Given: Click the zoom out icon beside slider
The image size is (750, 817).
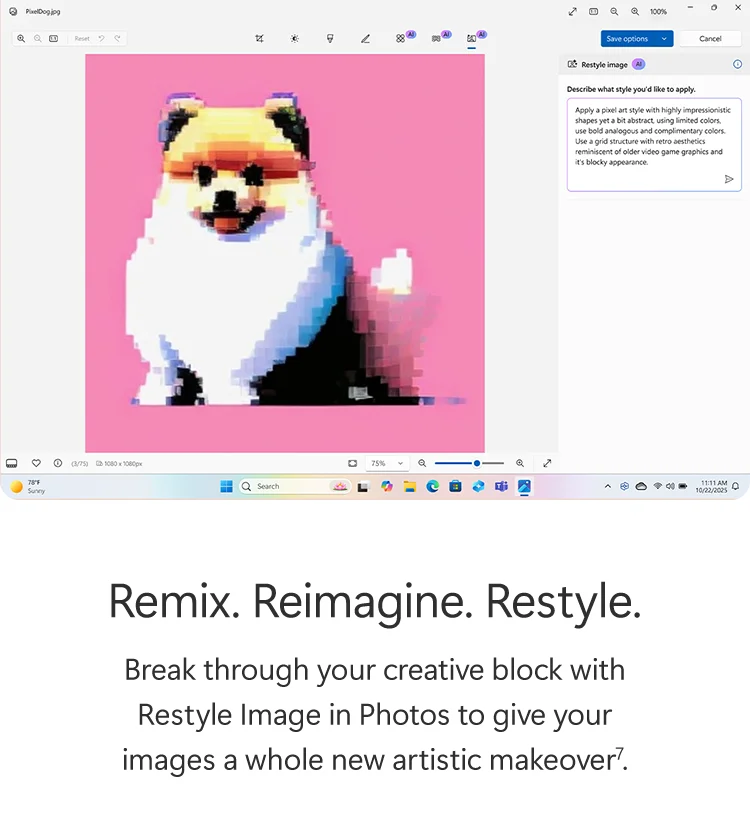Looking at the screenshot, I should (422, 463).
